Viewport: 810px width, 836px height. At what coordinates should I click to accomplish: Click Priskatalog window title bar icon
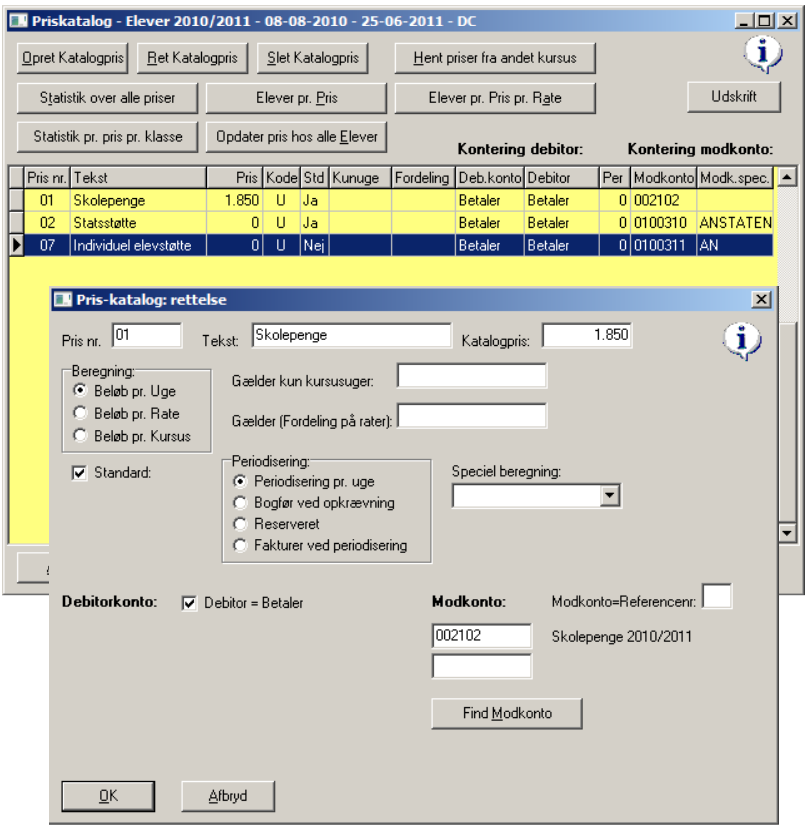coord(19,21)
